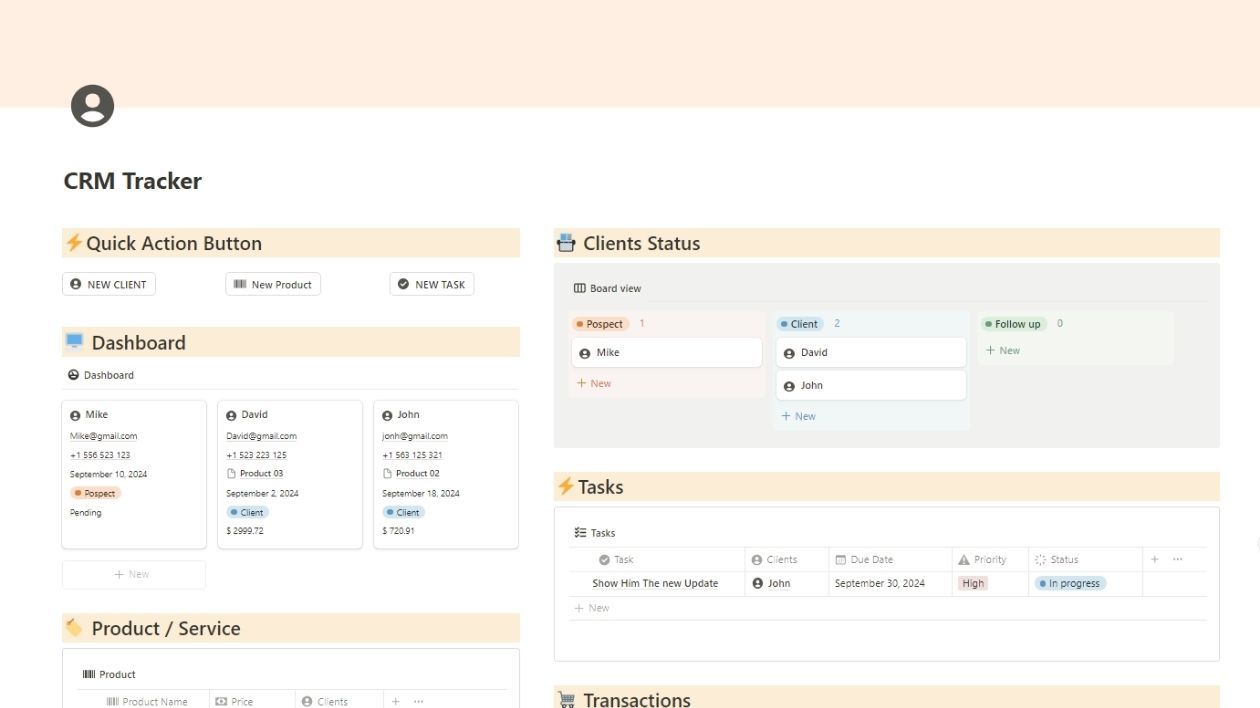
Task: Click the lightning icon beside Tasks heading
Action: pos(566,486)
